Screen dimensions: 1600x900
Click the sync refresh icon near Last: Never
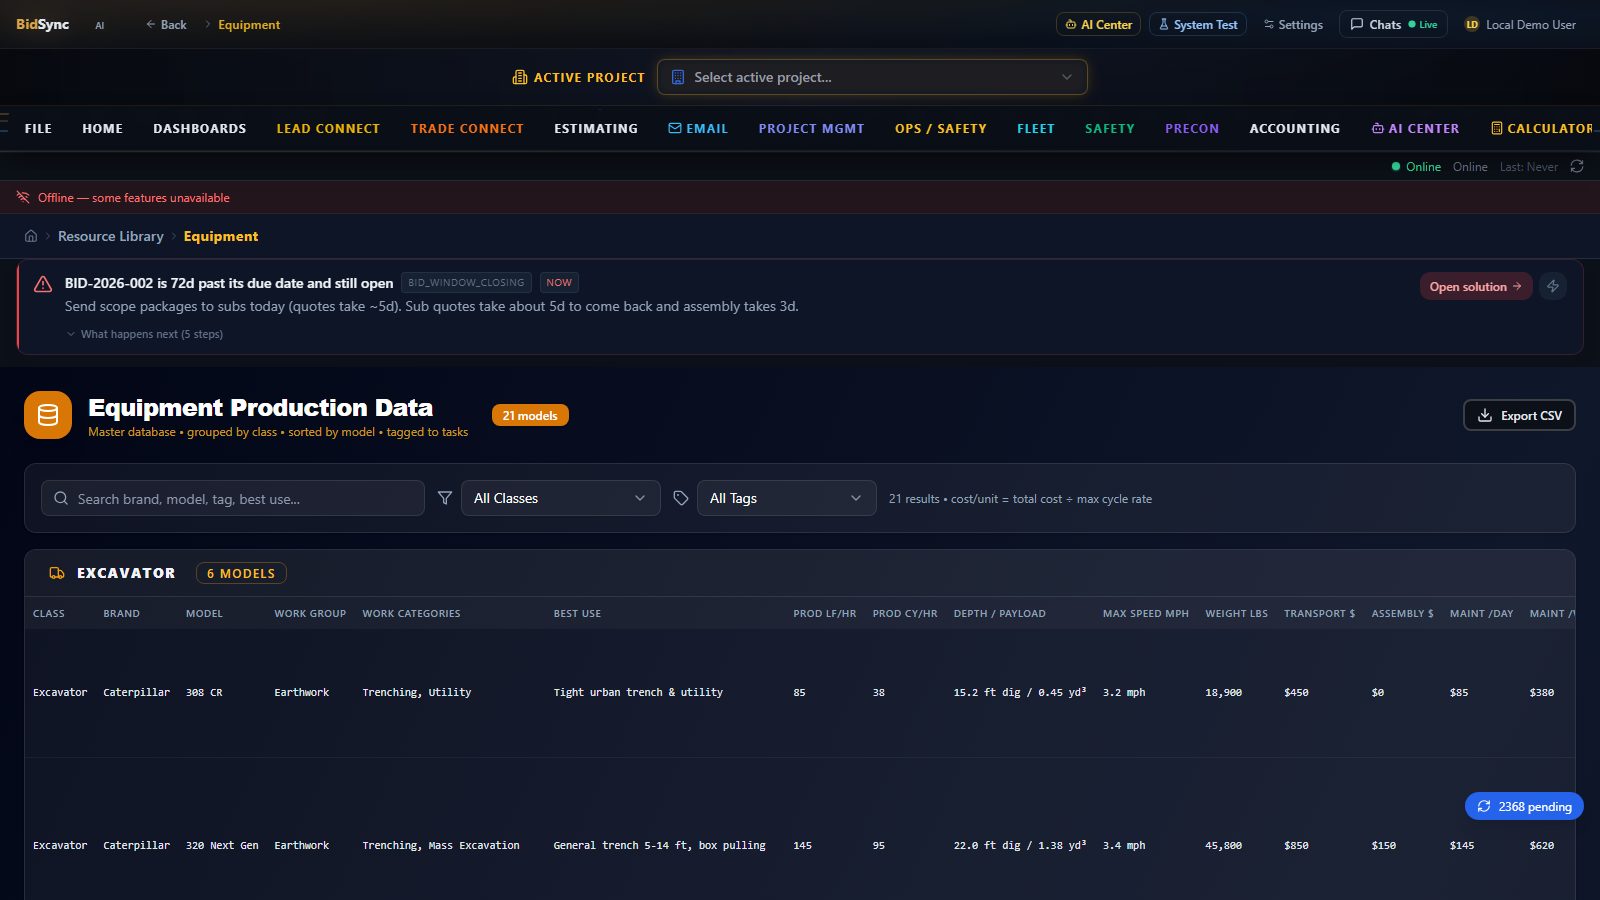coord(1577,166)
